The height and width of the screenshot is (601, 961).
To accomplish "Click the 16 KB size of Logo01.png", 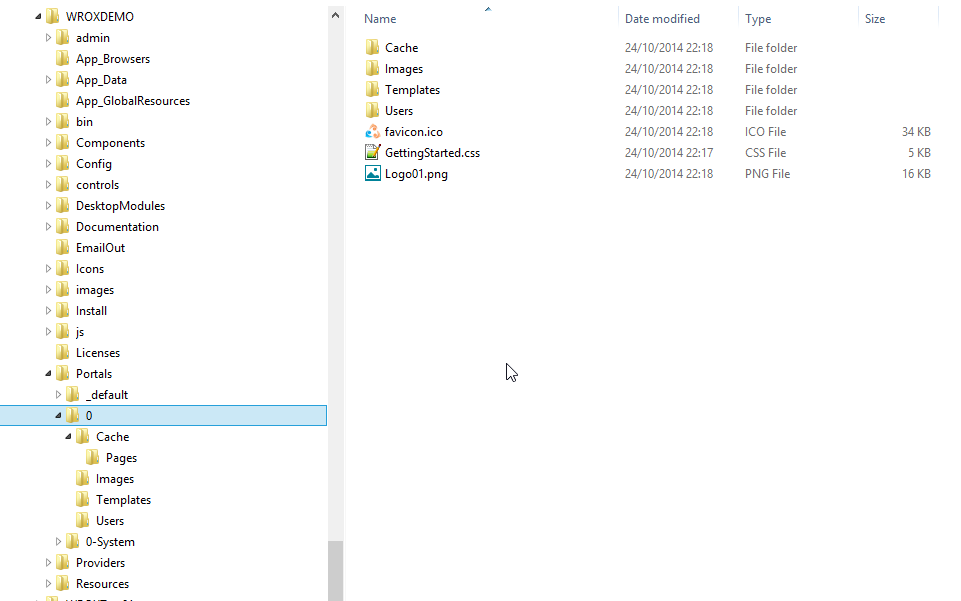I will 916,174.
